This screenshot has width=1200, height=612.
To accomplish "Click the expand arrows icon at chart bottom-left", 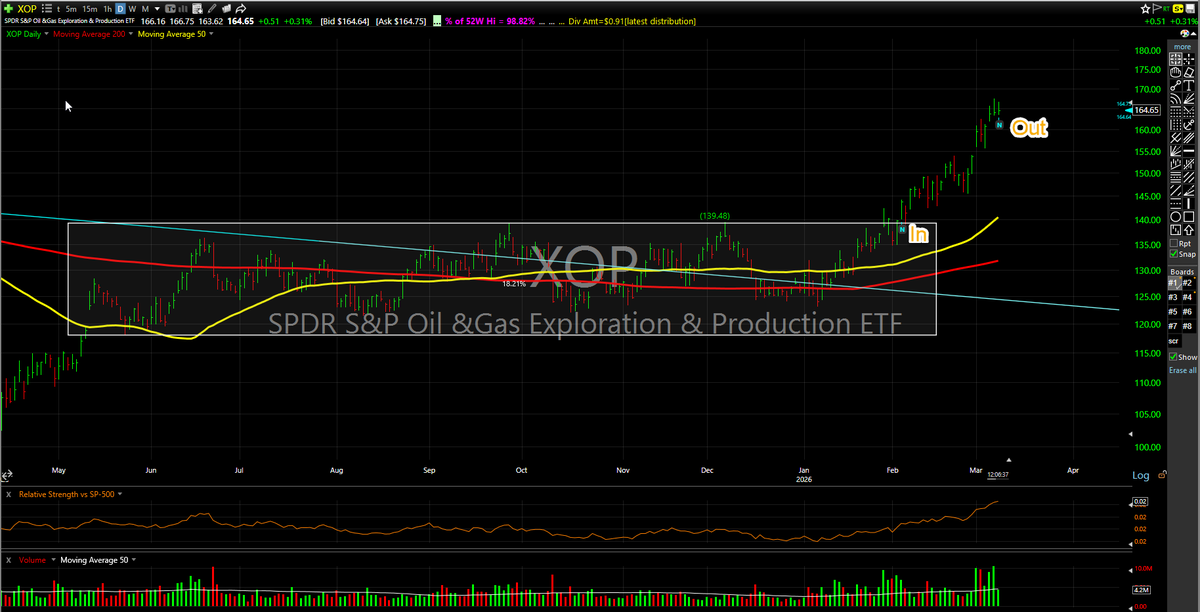I will (7, 475).
